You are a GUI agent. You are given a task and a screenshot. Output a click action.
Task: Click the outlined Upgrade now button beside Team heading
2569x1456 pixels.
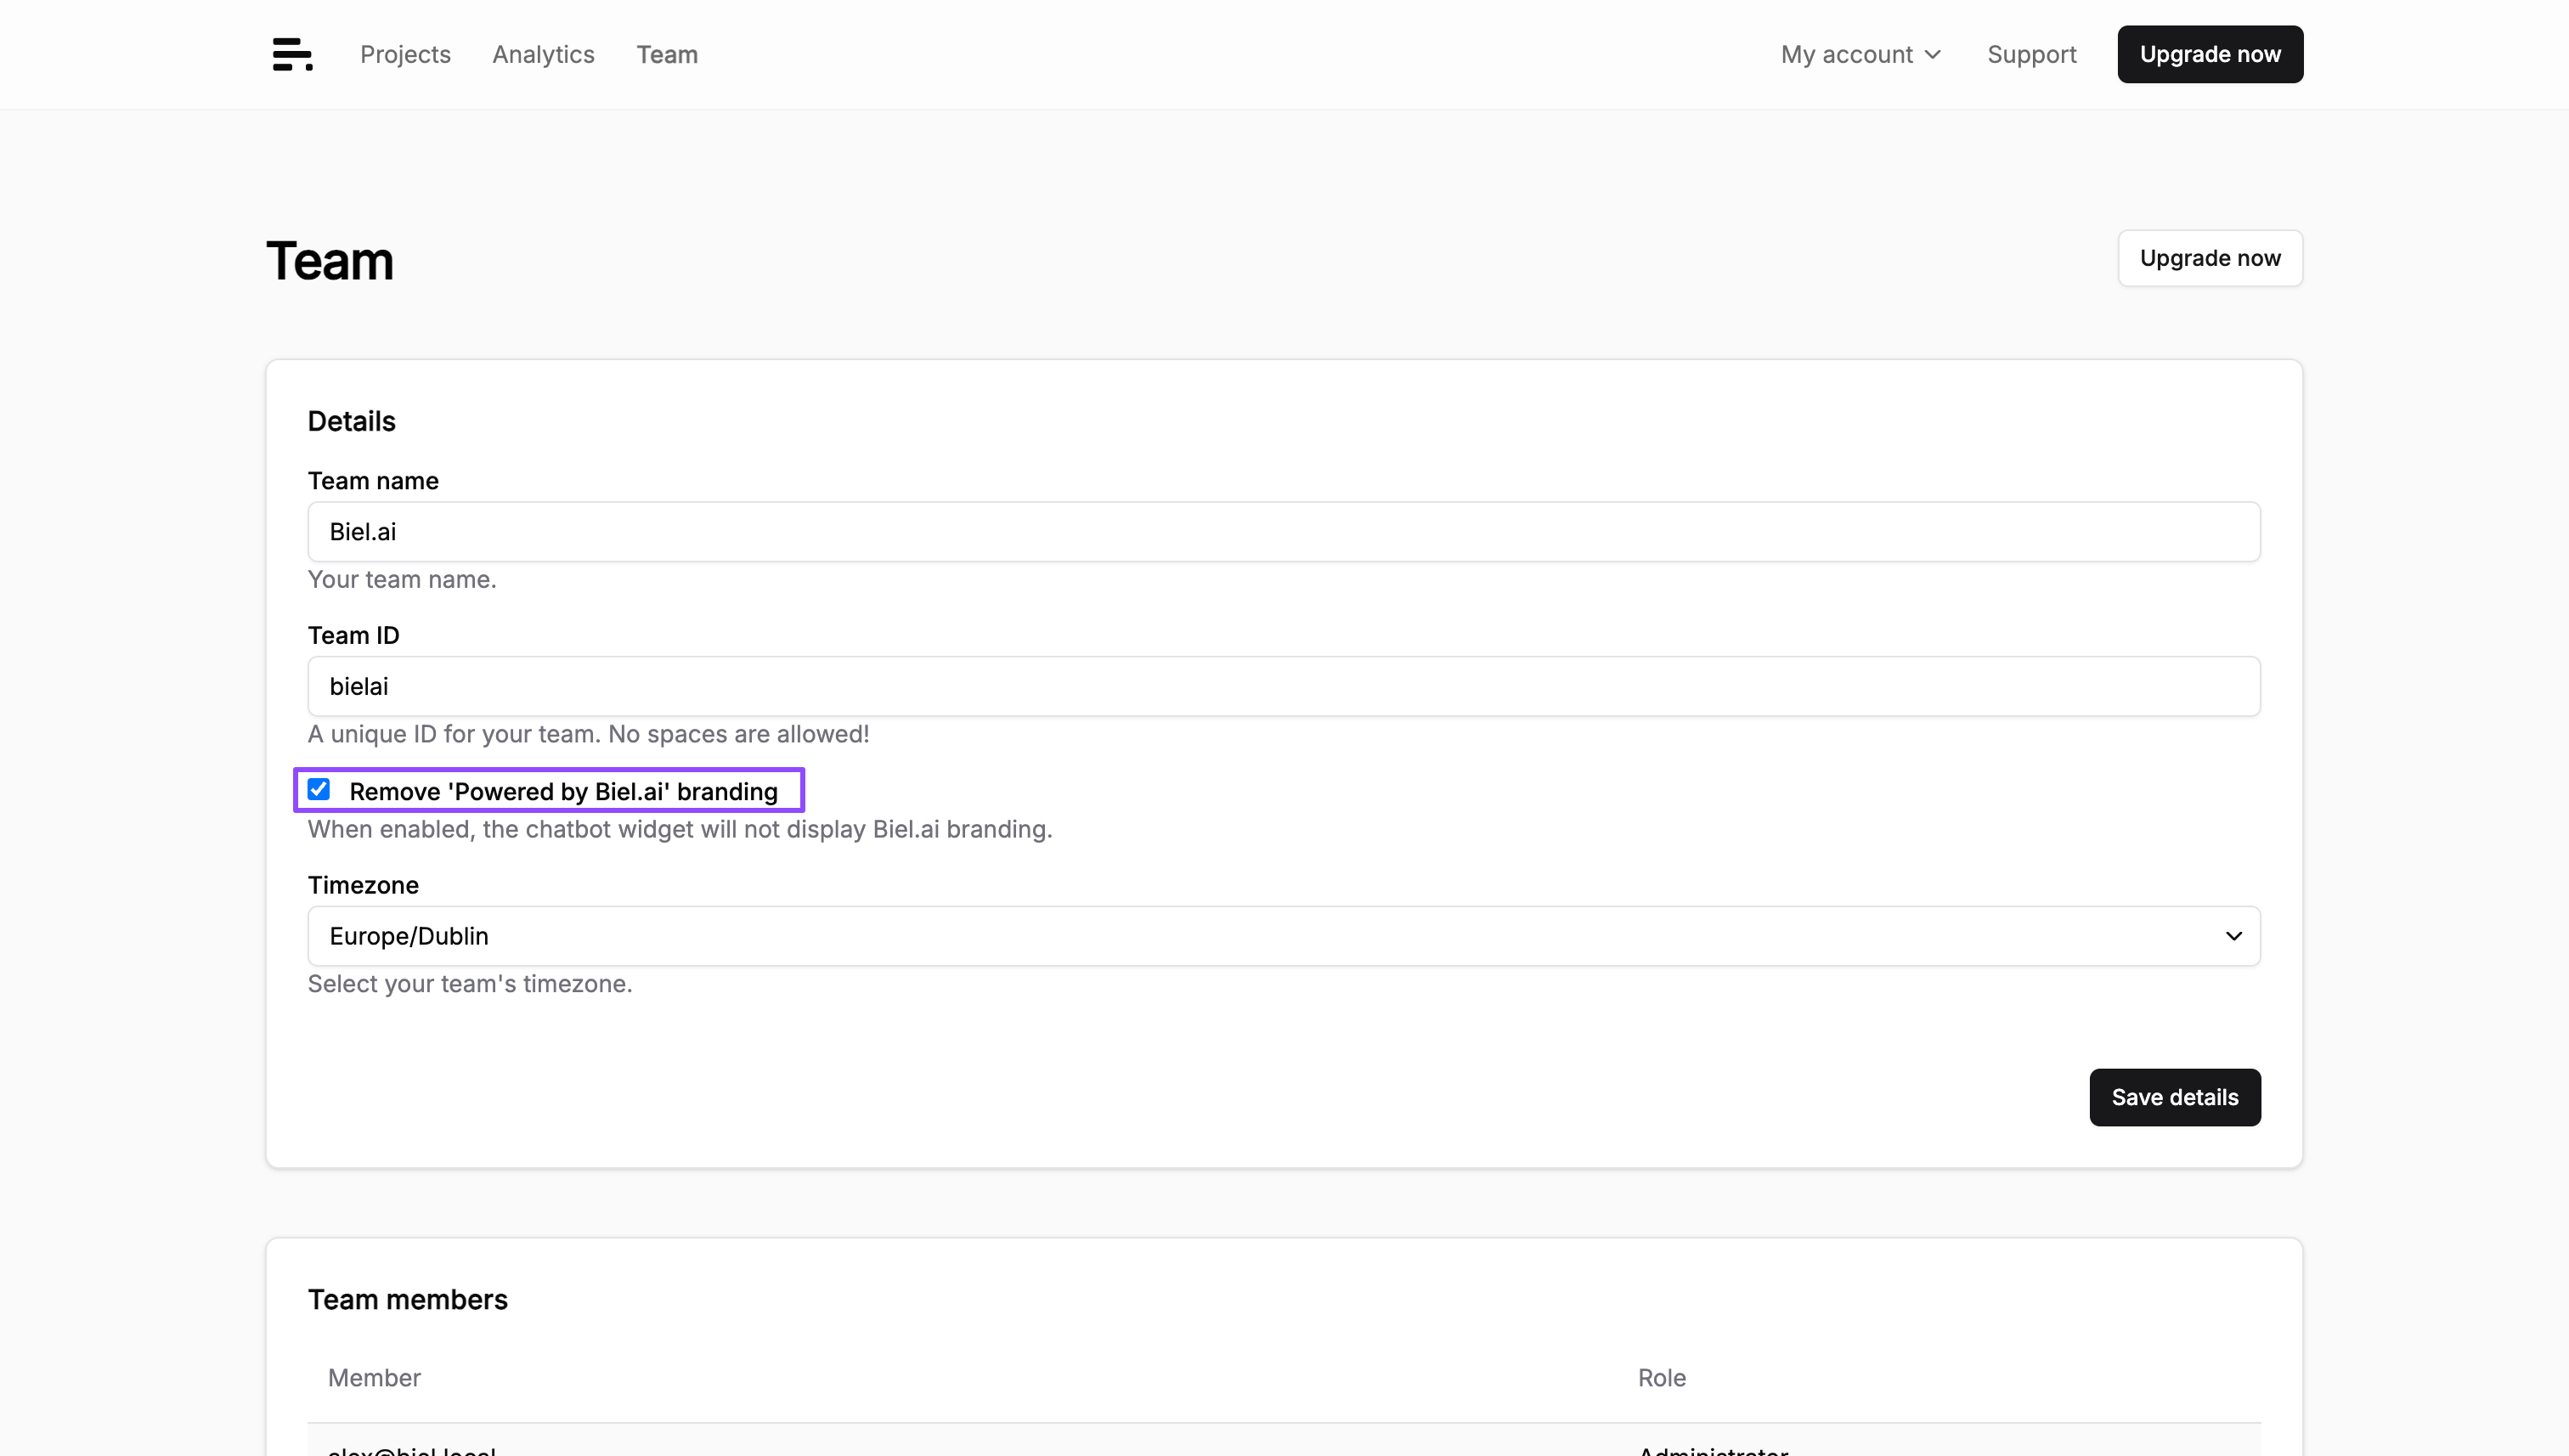tap(2210, 258)
